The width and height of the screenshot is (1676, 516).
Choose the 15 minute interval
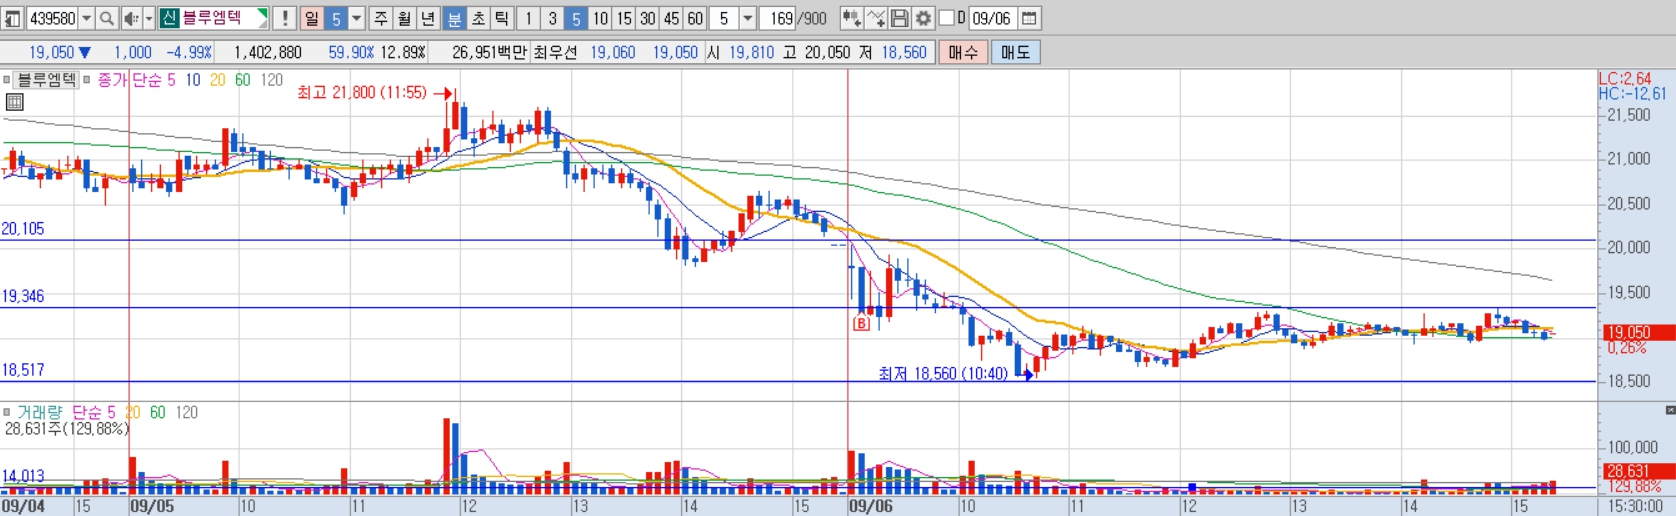(623, 19)
